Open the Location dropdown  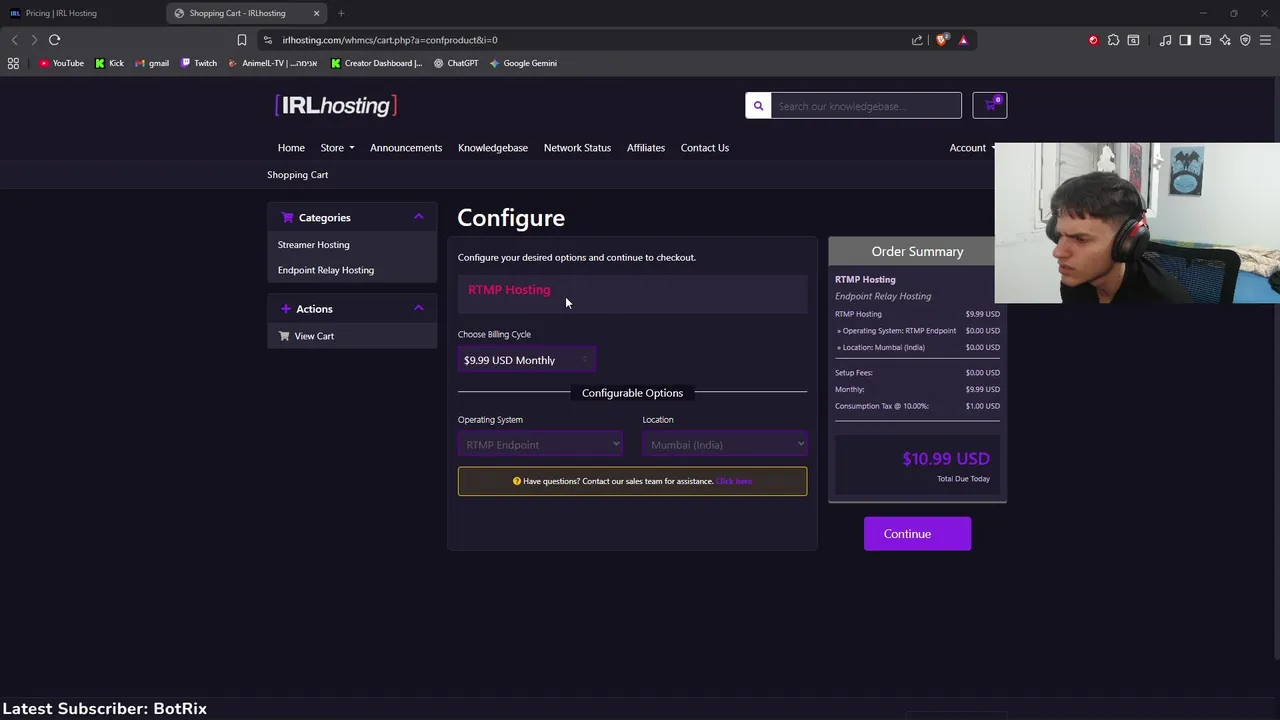pos(725,445)
